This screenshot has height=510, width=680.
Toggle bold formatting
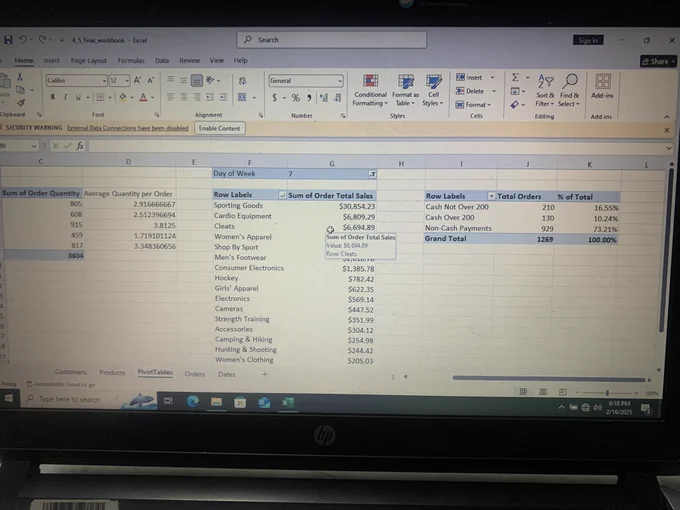click(52, 97)
